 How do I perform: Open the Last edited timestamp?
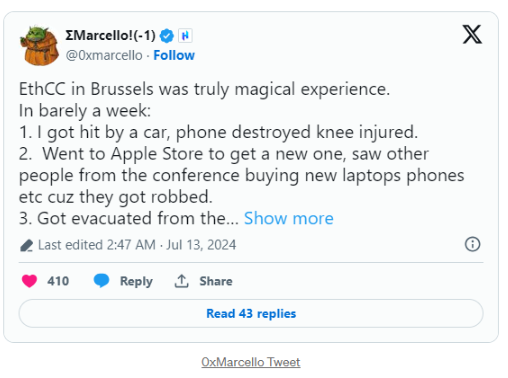(137, 245)
